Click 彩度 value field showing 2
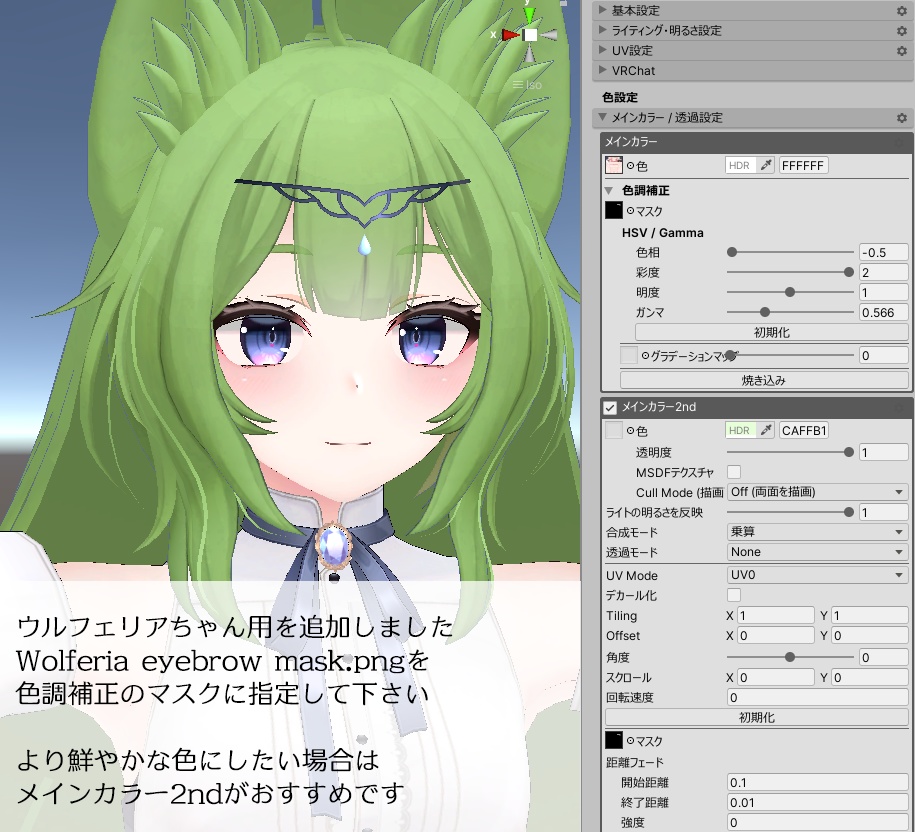This screenshot has width=915, height=832. 883,272
